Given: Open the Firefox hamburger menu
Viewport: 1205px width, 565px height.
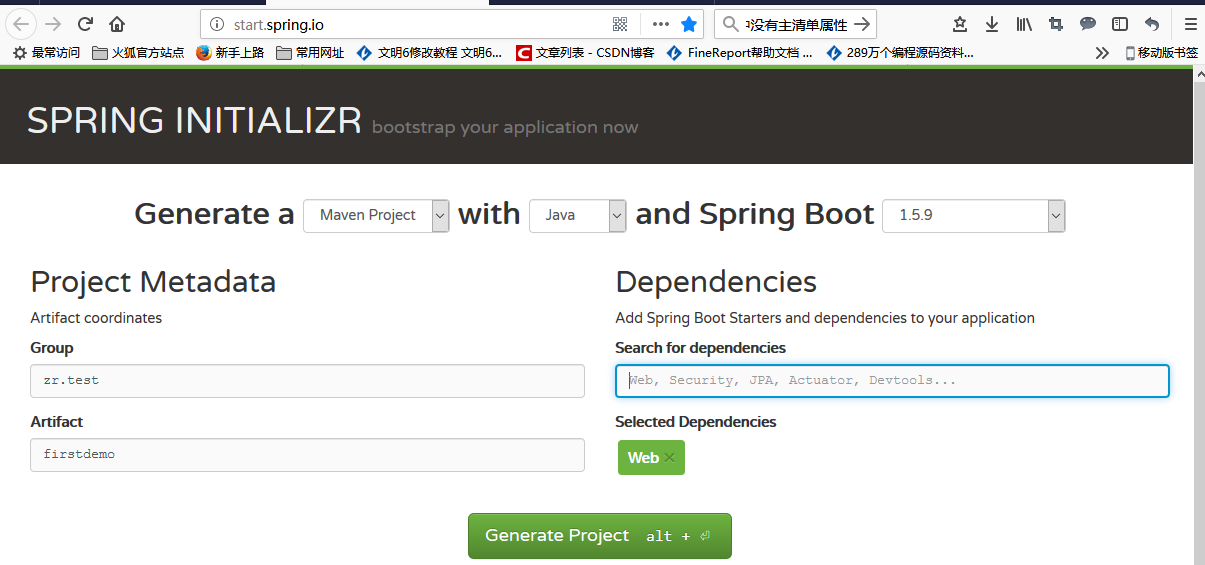Looking at the screenshot, I should pos(1190,24).
